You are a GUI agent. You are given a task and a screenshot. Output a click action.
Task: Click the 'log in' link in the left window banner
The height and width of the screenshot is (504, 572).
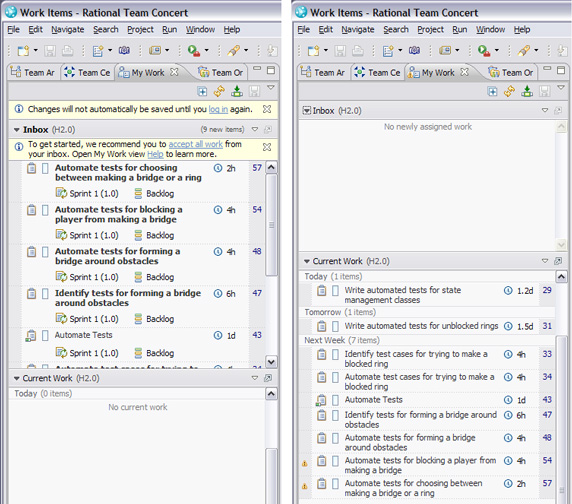tap(218, 109)
